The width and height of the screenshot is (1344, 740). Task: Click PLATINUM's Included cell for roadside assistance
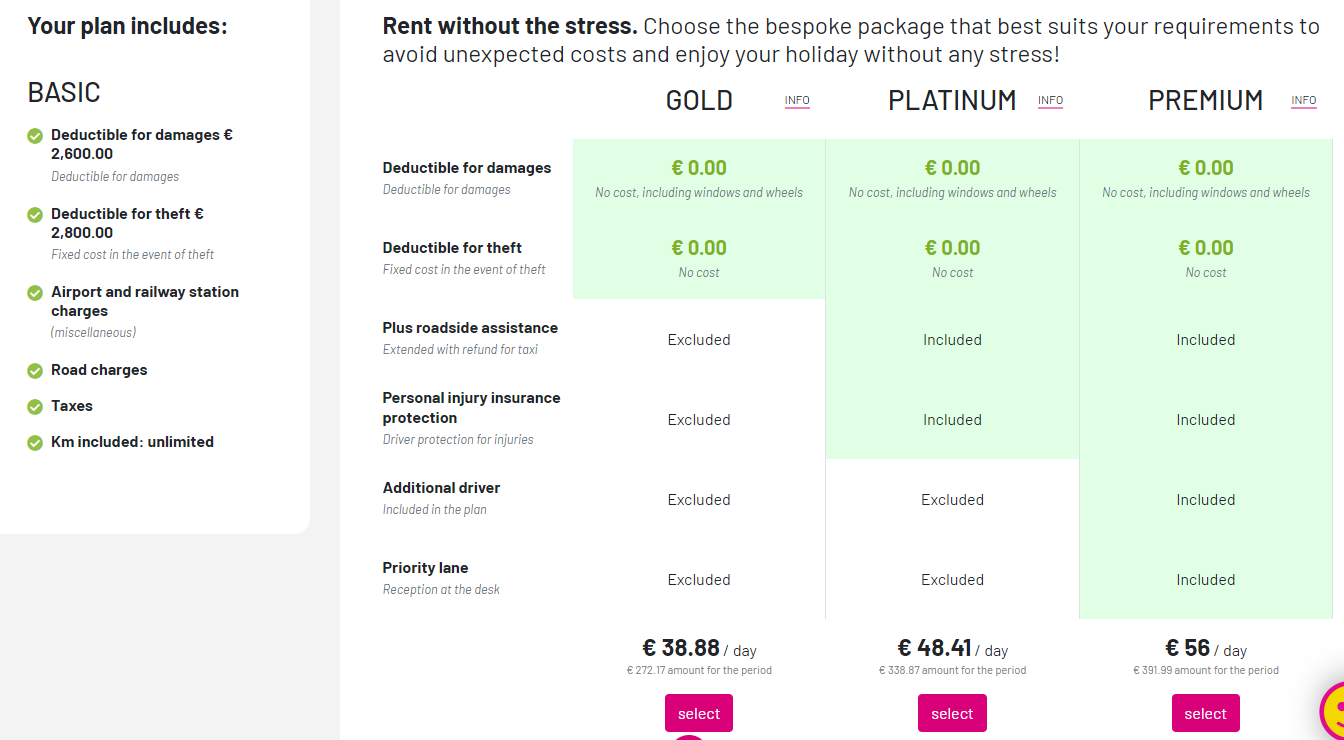pyautogui.click(x=952, y=340)
